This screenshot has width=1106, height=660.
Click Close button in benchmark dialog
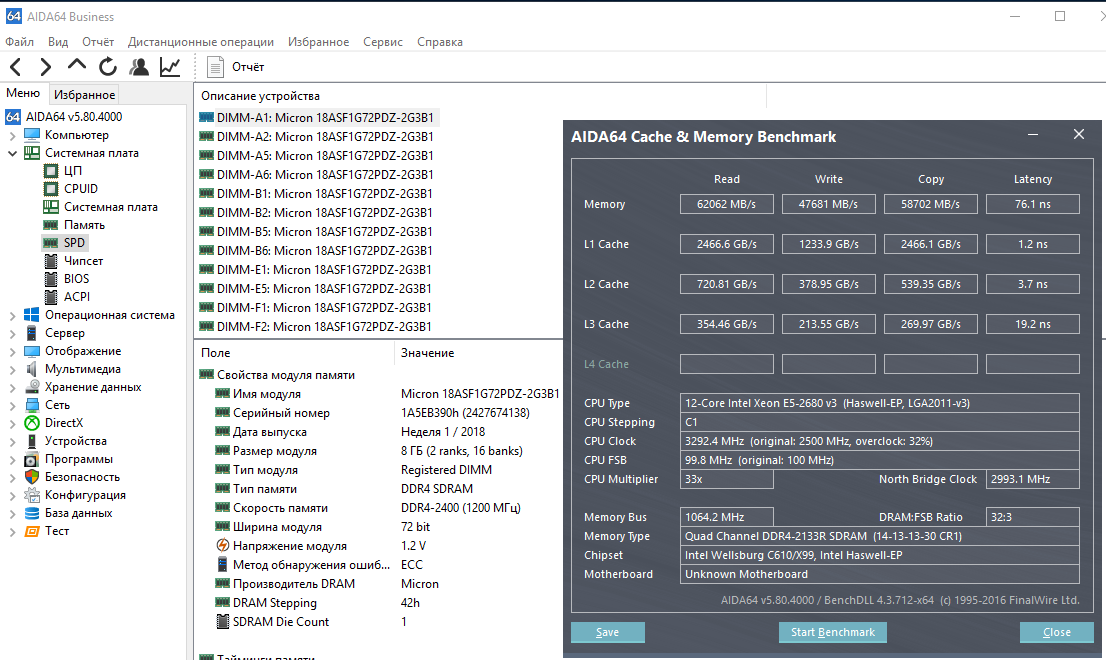[1057, 632]
